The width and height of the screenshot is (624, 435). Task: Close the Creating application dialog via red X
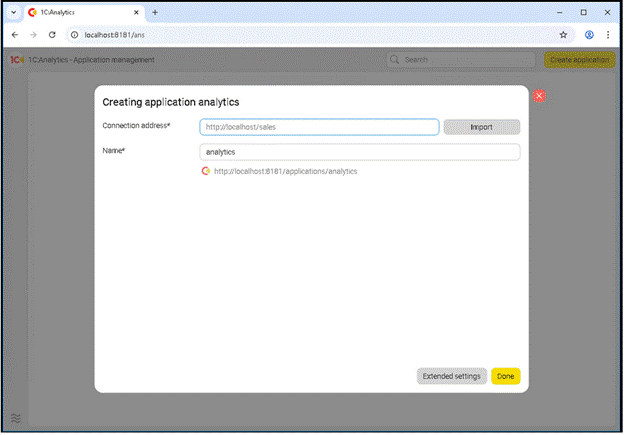(539, 95)
